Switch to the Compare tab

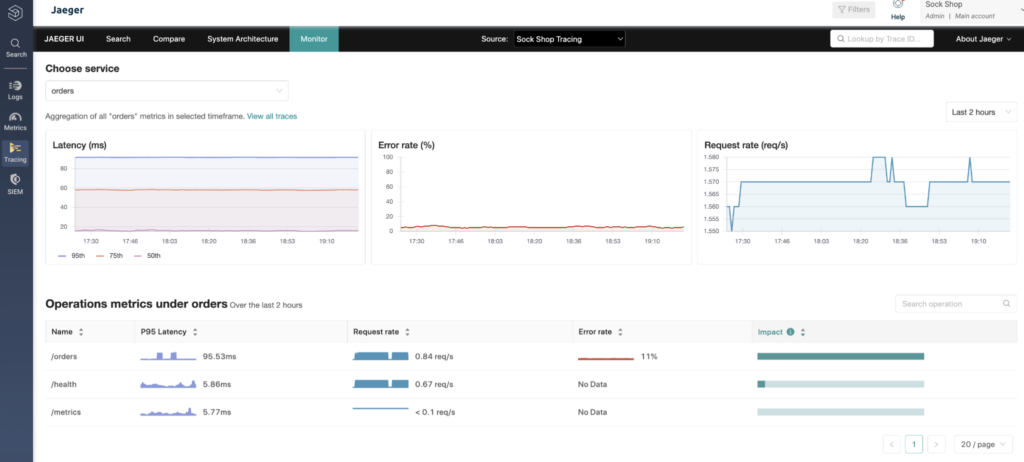(168, 39)
